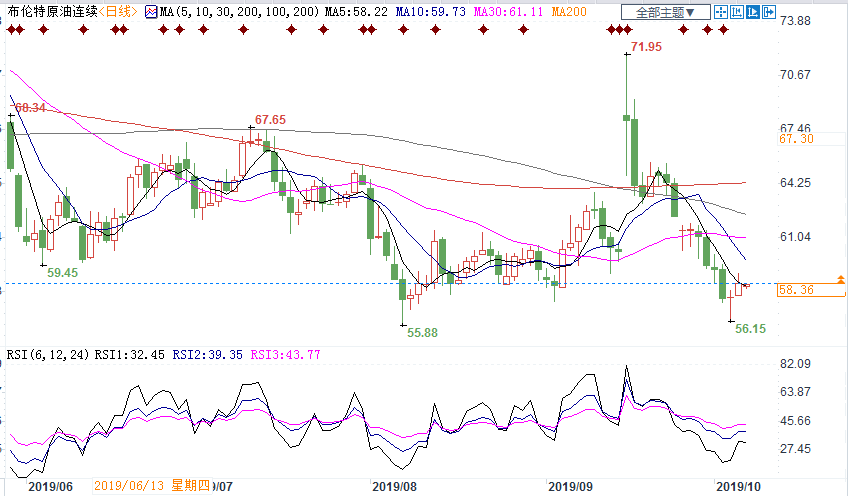Click the 61.04 price axis label
Viewport: 848px width, 496px height.
(x=795, y=237)
